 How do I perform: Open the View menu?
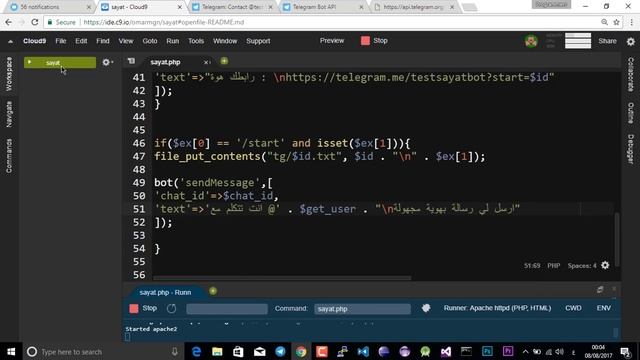[x=126, y=41]
